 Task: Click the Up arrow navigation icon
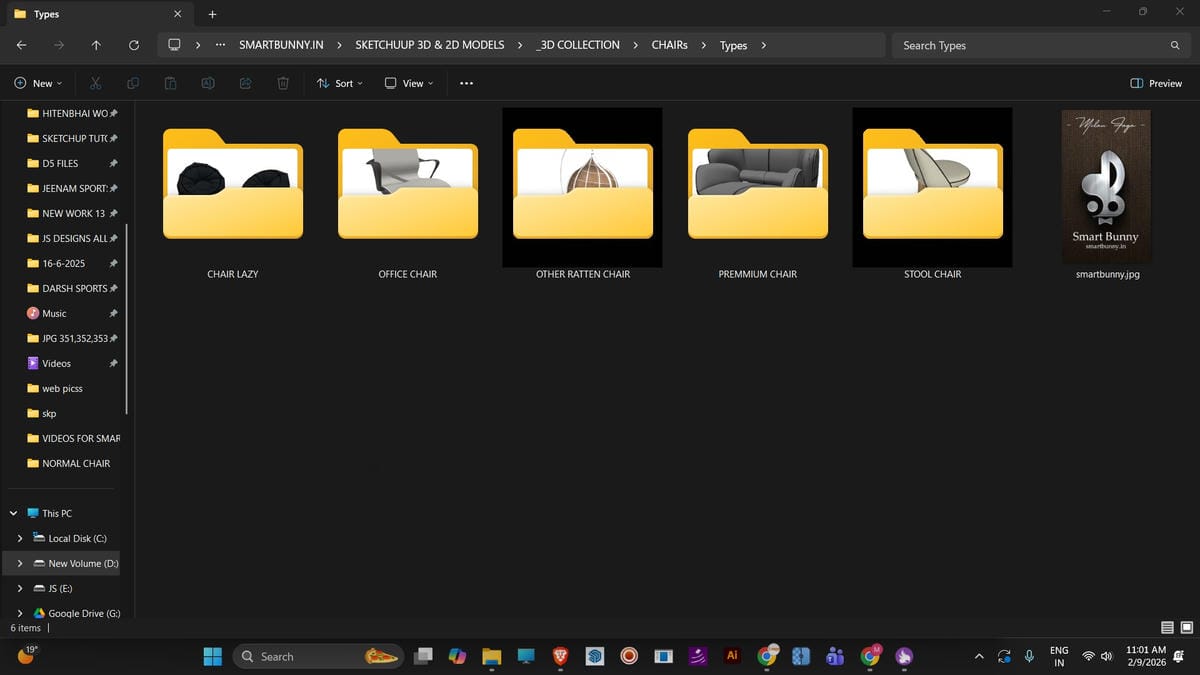(96, 45)
